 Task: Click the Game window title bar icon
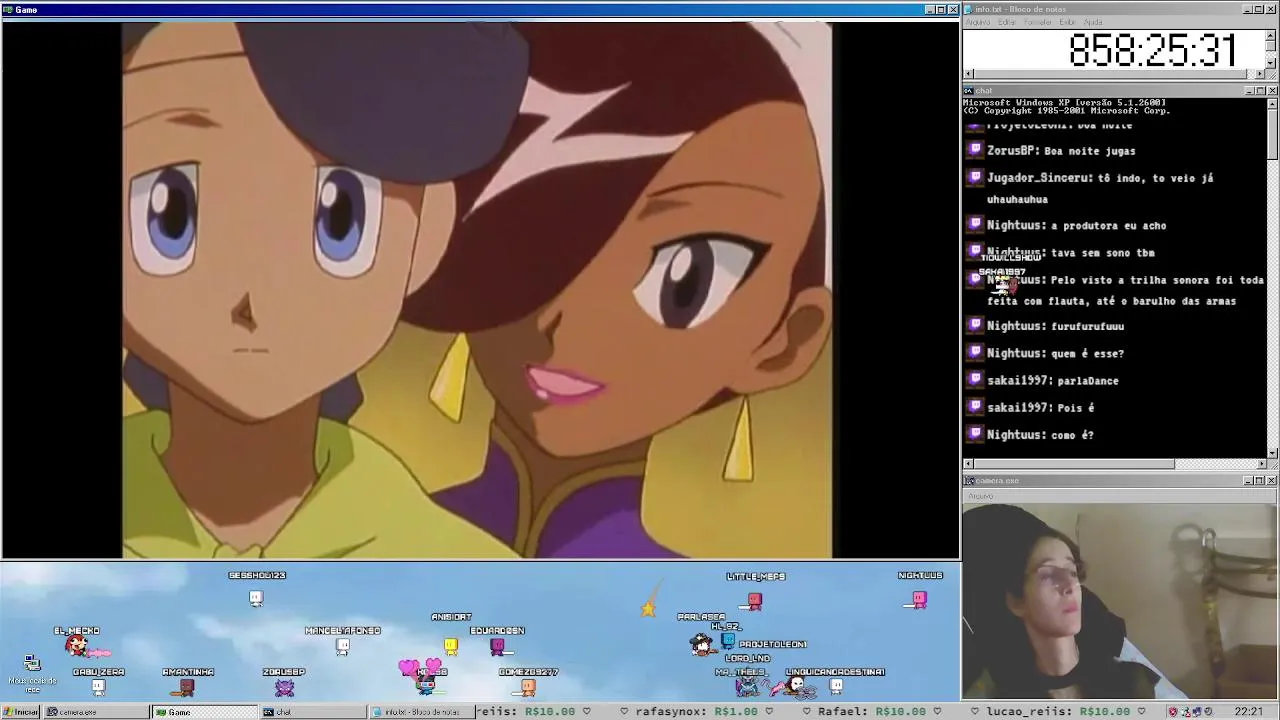coord(7,9)
